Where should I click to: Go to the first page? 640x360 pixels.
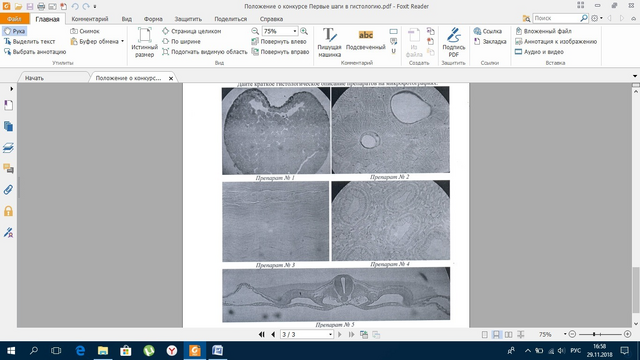coord(262,334)
